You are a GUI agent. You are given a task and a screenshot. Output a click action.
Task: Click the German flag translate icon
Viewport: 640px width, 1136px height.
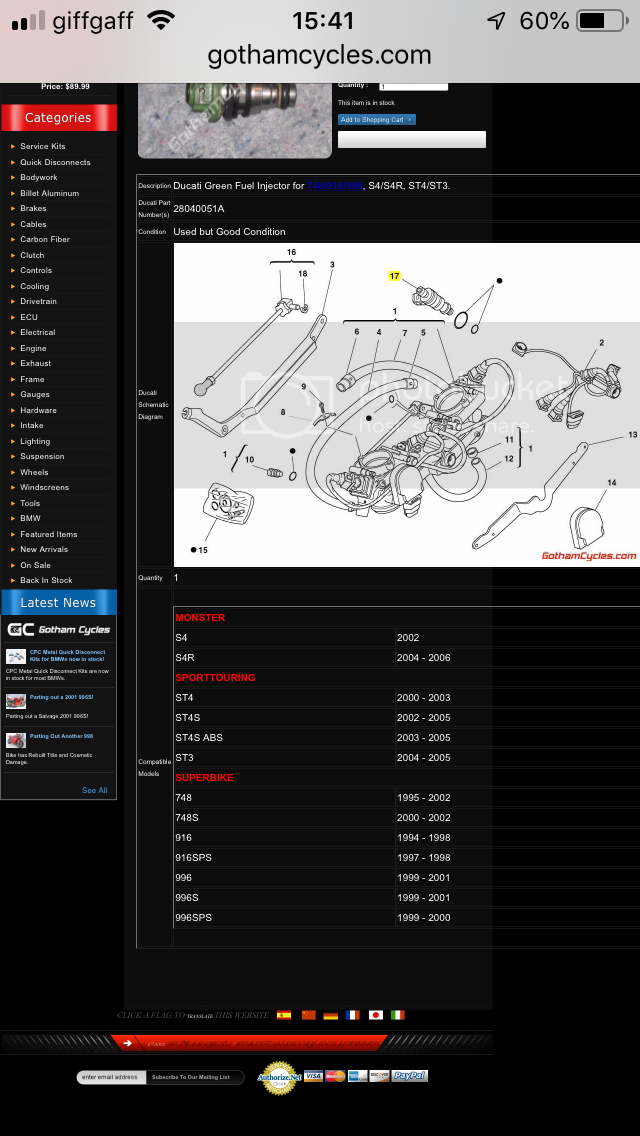331,1015
